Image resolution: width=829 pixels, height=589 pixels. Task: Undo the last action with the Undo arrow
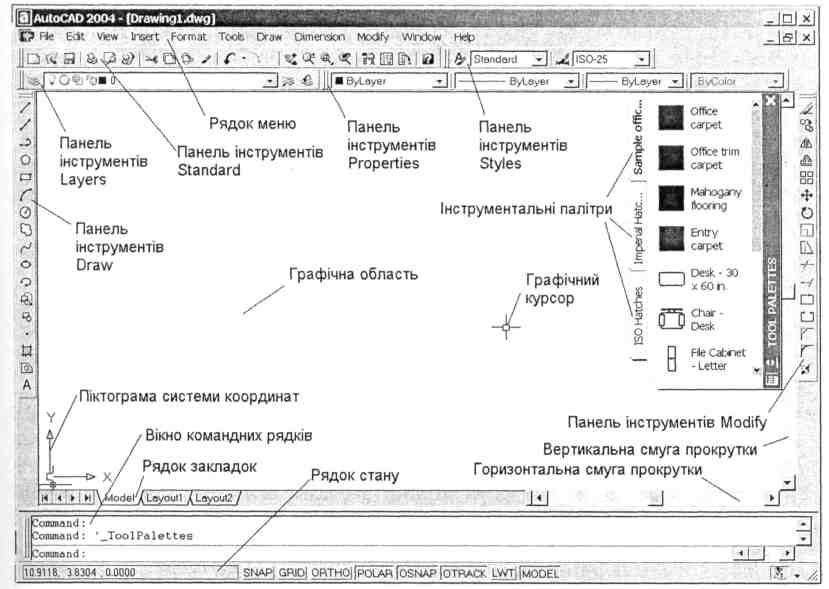point(229,59)
